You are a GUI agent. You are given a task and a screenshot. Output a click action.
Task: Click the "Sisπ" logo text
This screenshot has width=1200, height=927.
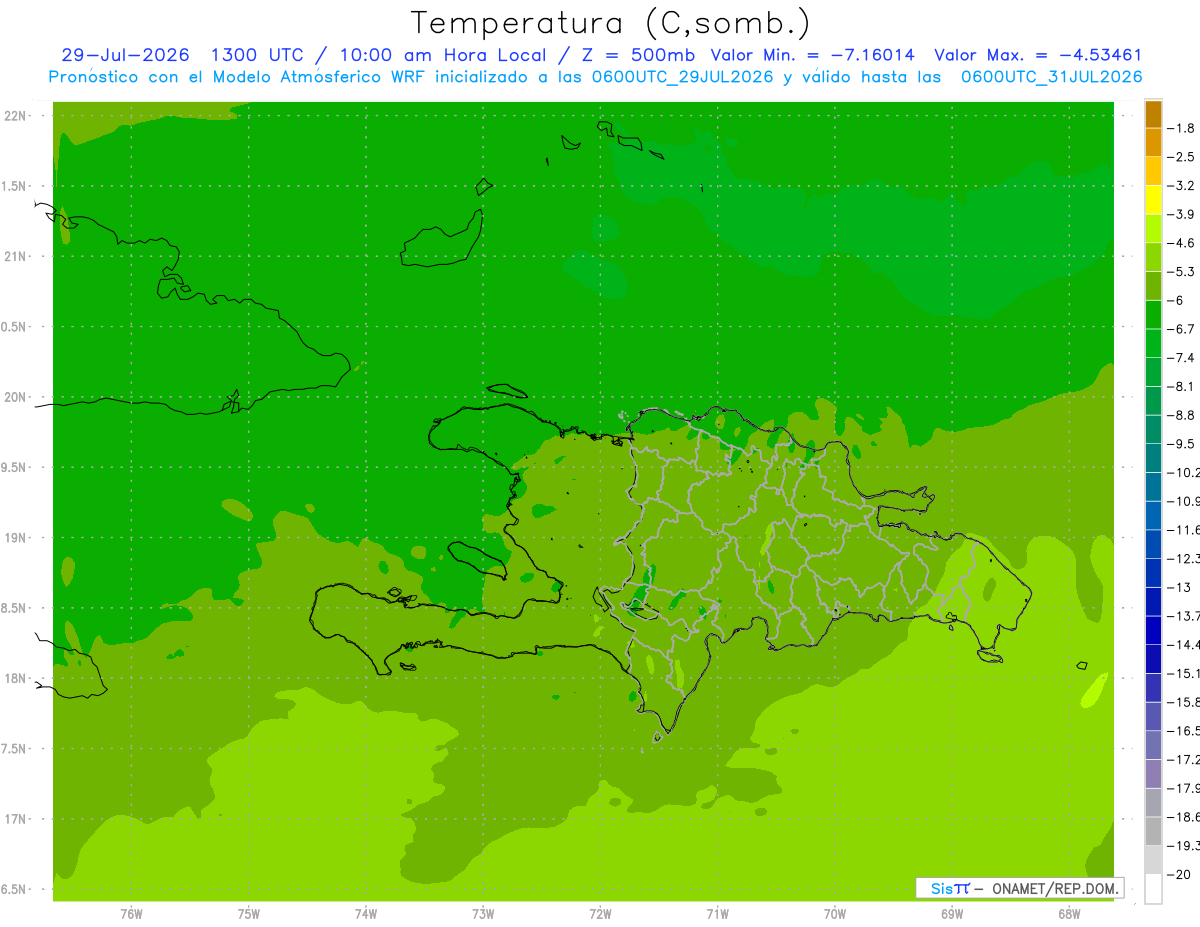pyautogui.click(x=950, y=888)
